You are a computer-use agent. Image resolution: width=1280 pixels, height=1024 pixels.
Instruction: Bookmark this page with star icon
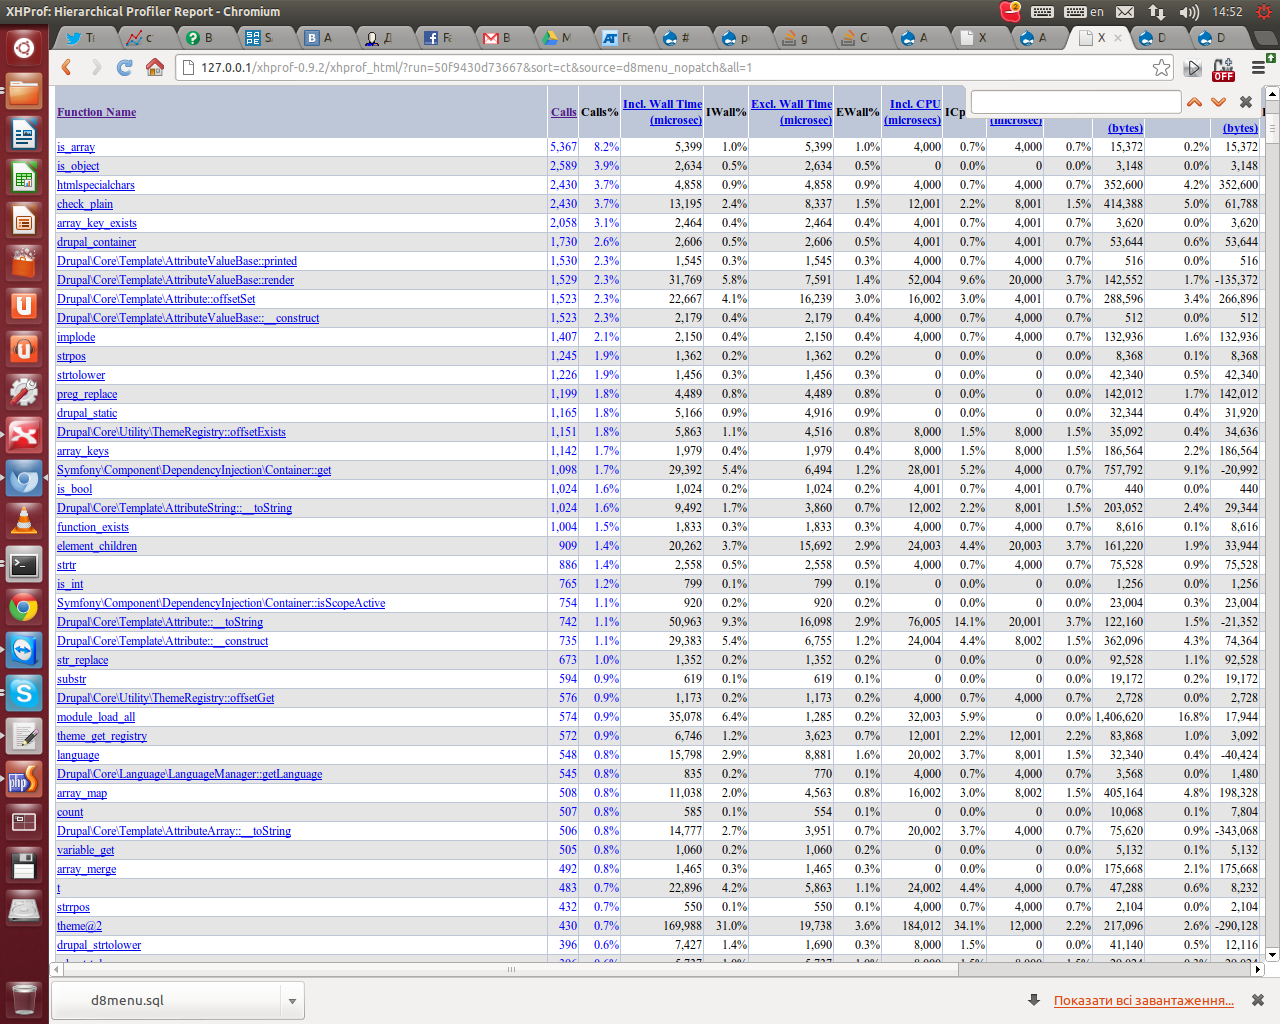point(1161,67)
